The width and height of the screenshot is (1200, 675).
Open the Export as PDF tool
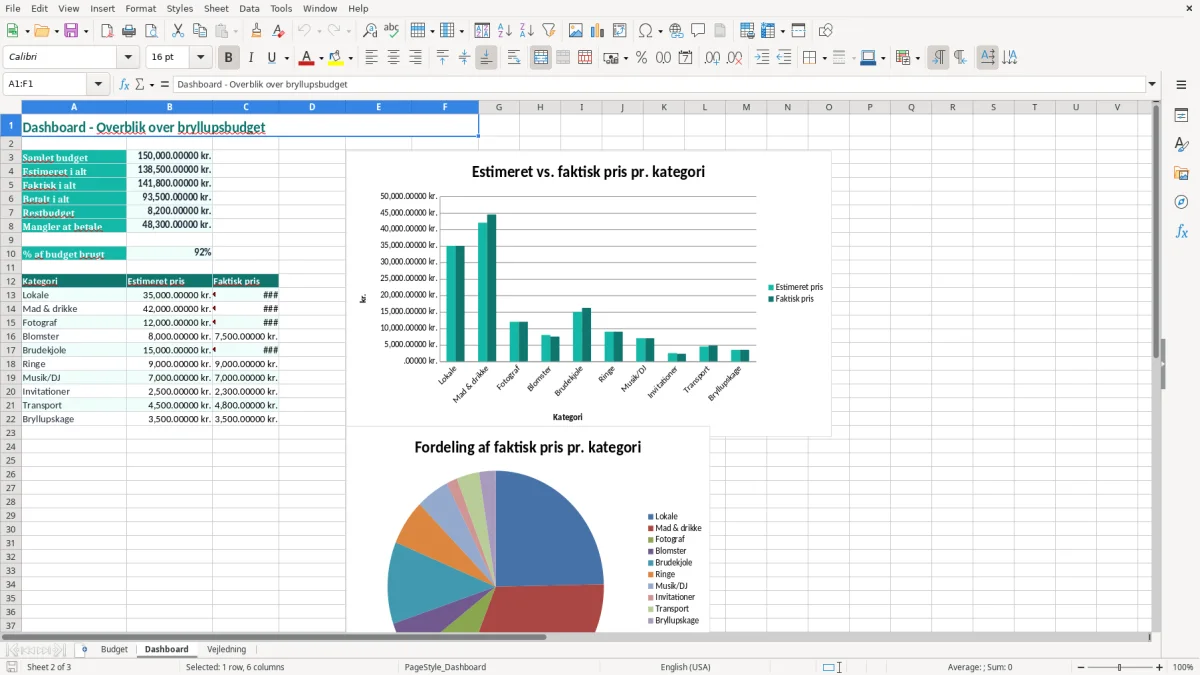click(x=107, y=31)
